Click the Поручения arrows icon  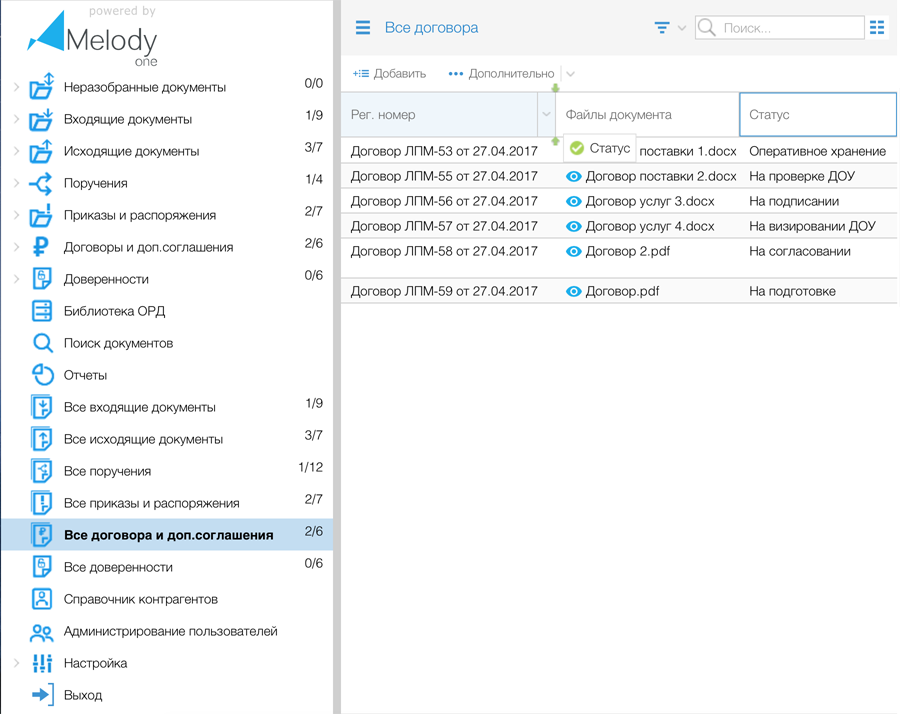click(x=42, y=183)
